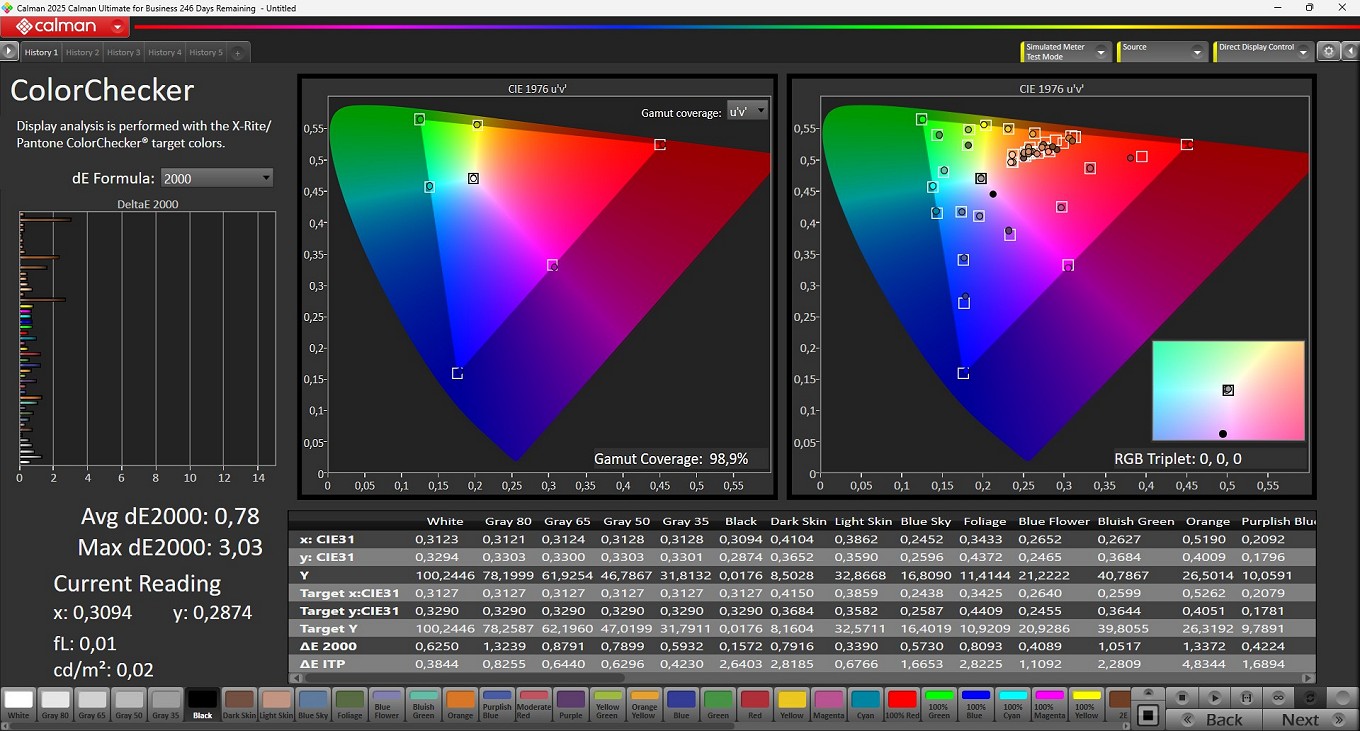This screenshot has width=1360, height=731.
Task: Select the 100% Blue color patch
Action: click(x=976, y=702)
